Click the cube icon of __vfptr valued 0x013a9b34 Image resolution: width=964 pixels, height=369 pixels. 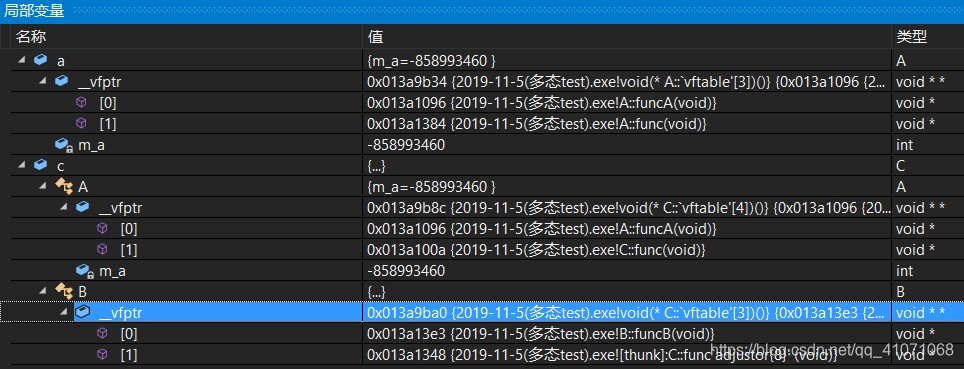tap(61, 81)
